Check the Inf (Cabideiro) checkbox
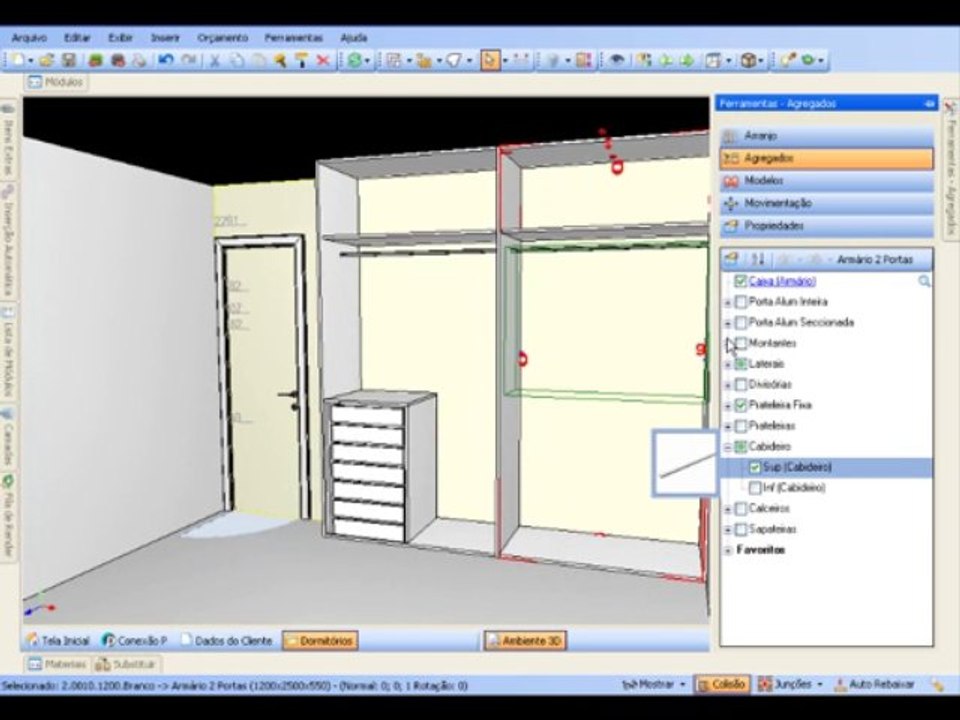The height and width of the screenshot is (720, 960). click(755, 488)
